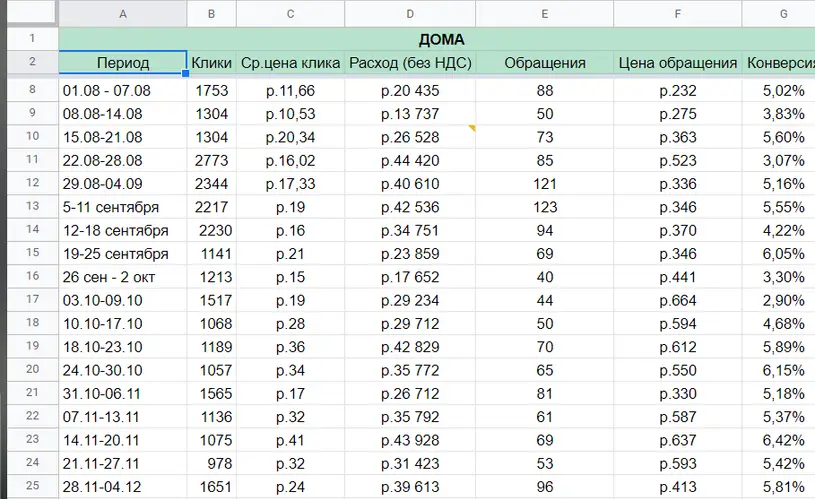The width and height of the screenshot is (815, 499).
Task: Select period cell 12-18 сентября
Action: click(123, 230)
